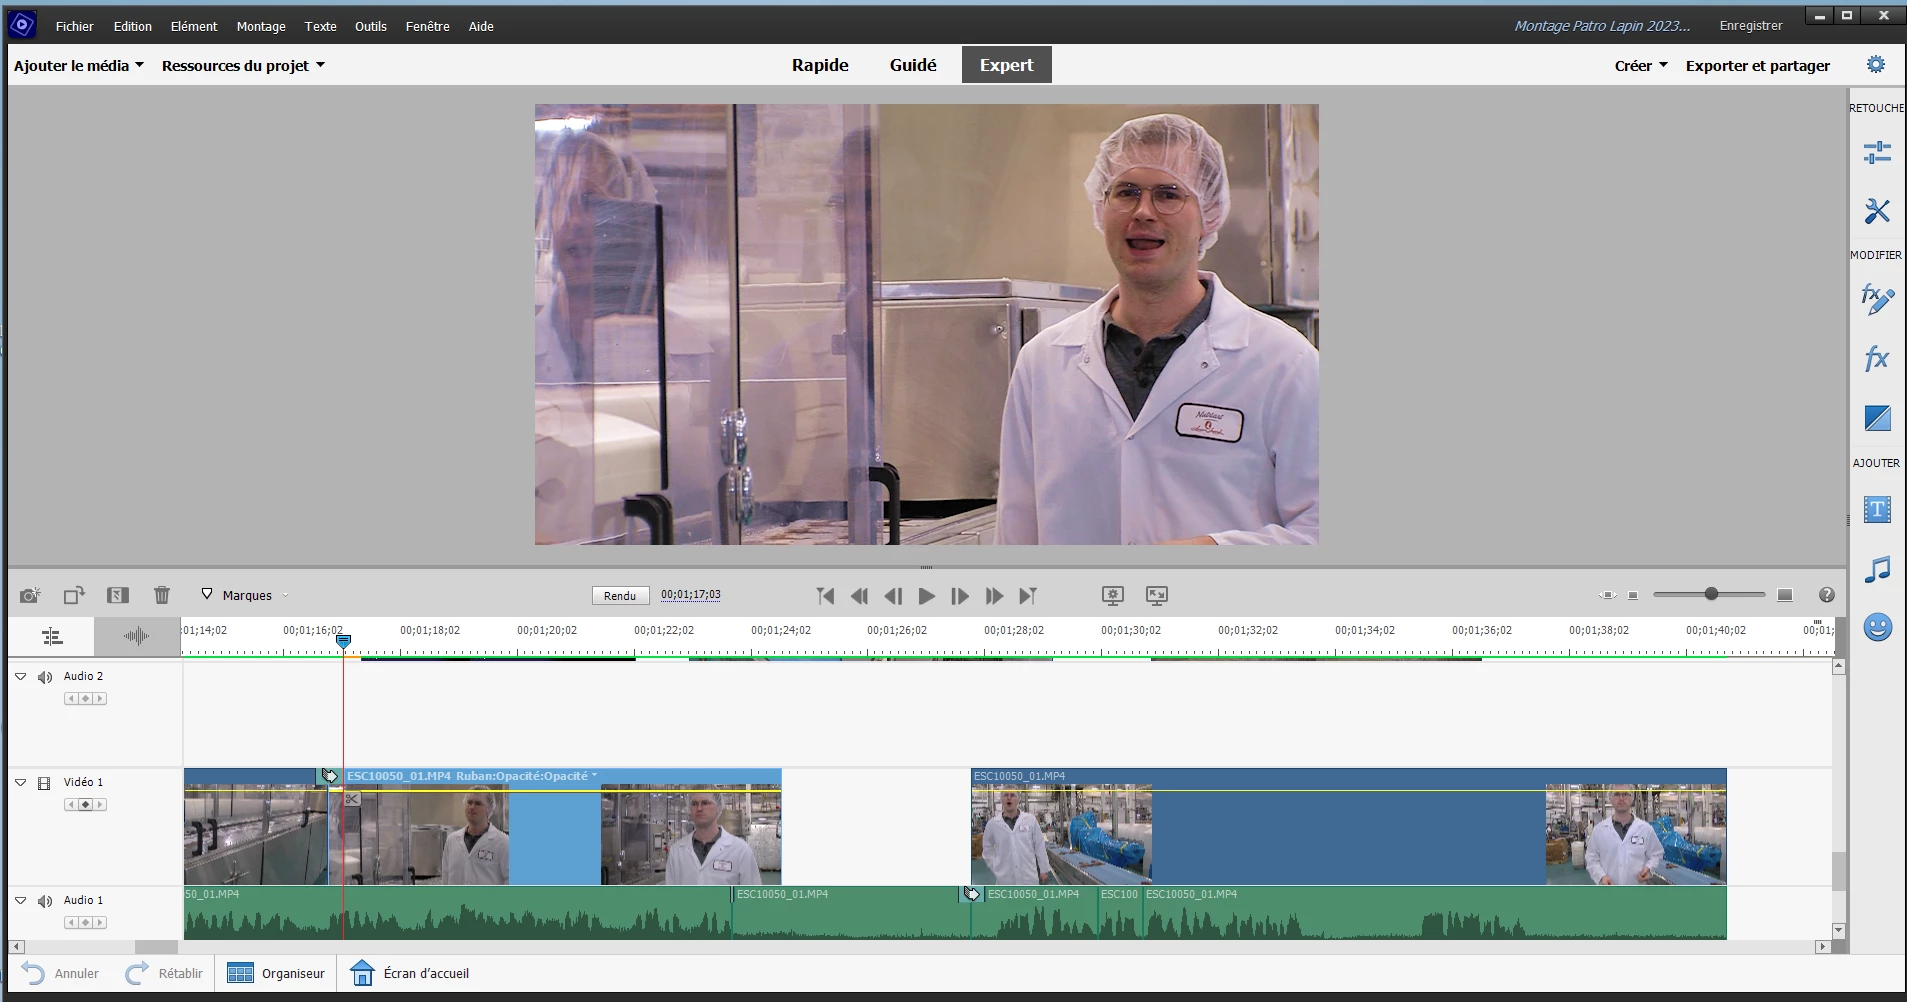Click the fit to visible timeline icon

(x=1608, y=595)
